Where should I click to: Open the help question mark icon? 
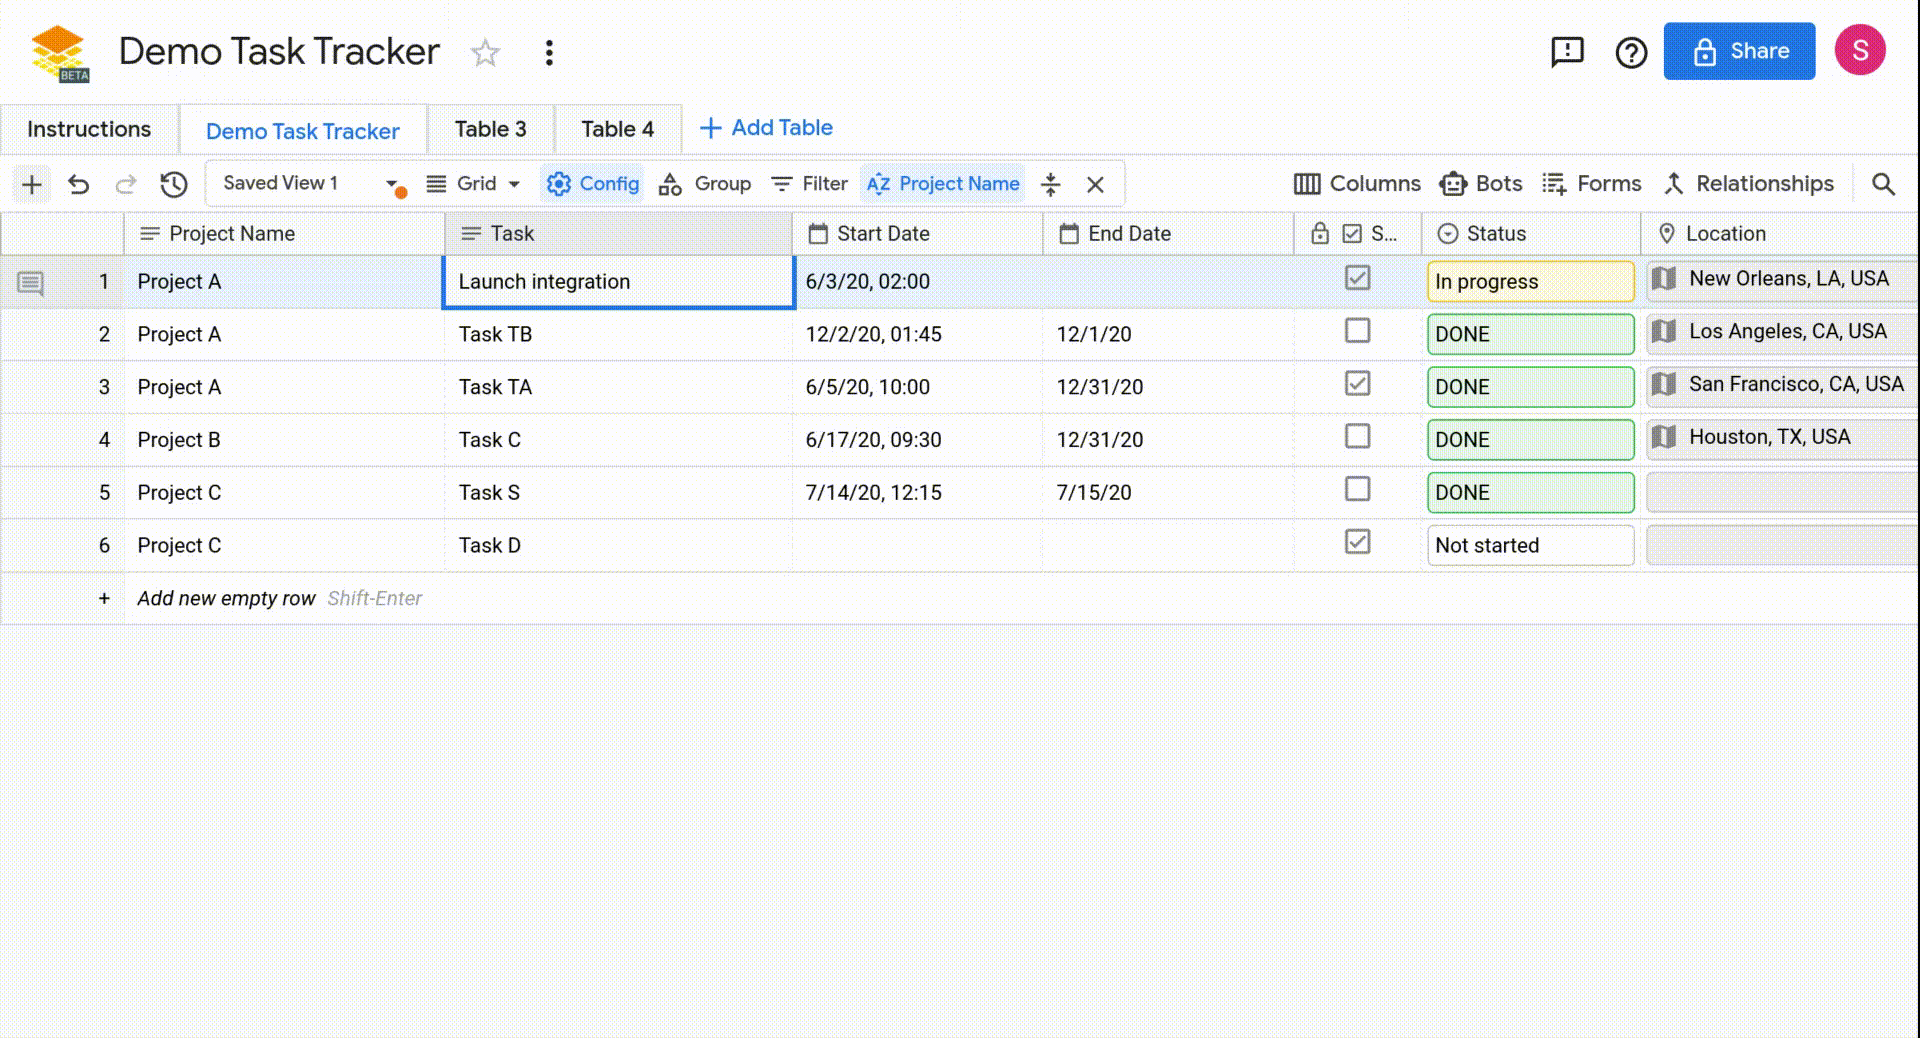1631,52
